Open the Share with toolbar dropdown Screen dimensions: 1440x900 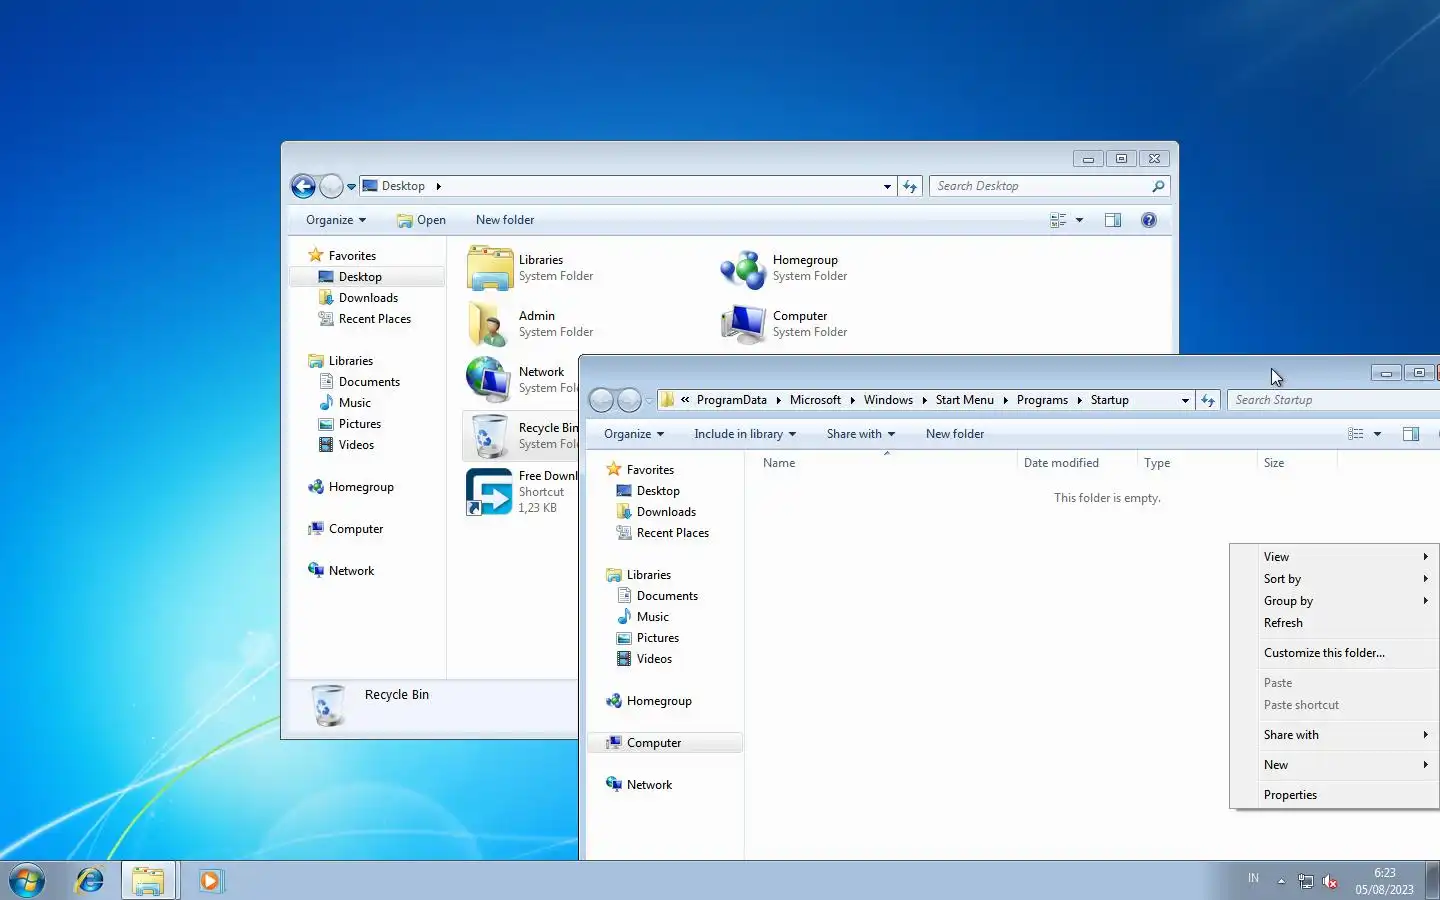click(860, 434)
